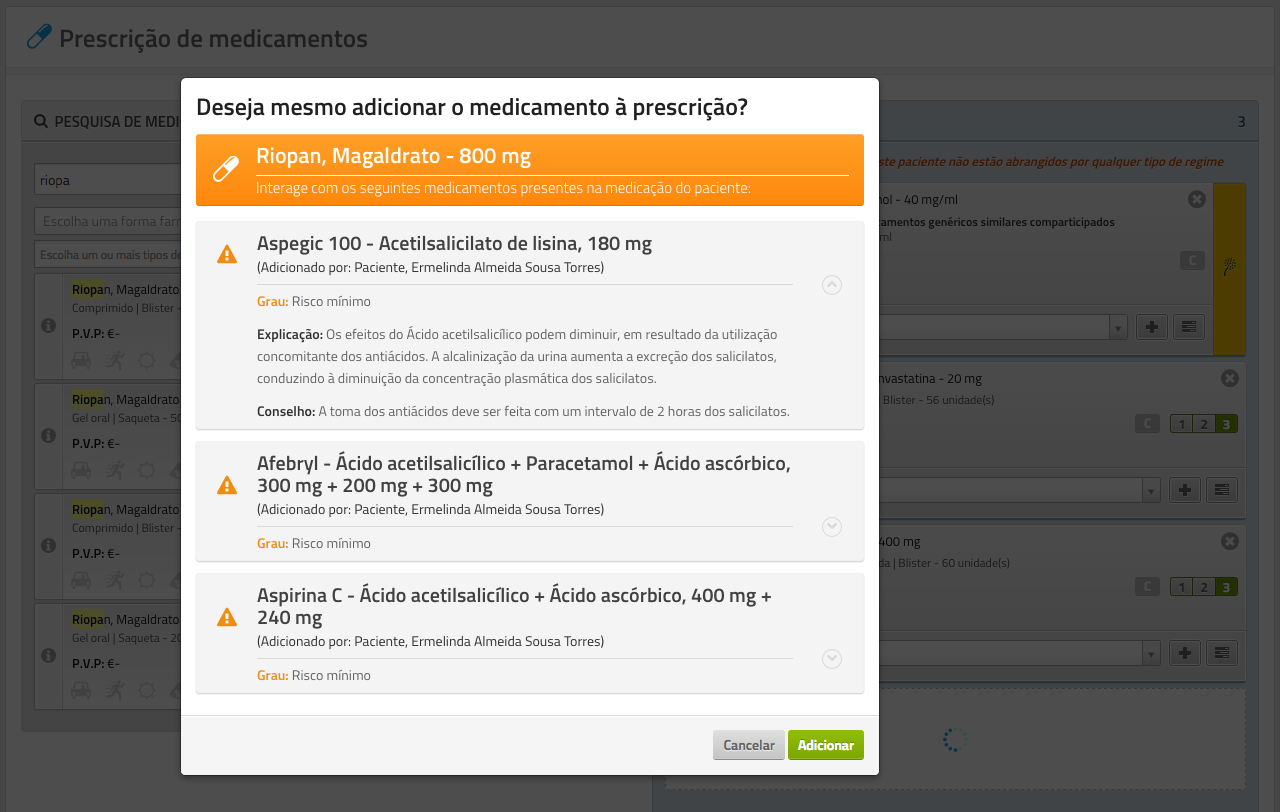Open the dropdown arrow on the 40 mg/ml card
Viewport: 1280px width, 812px height.
(1118, 327)
